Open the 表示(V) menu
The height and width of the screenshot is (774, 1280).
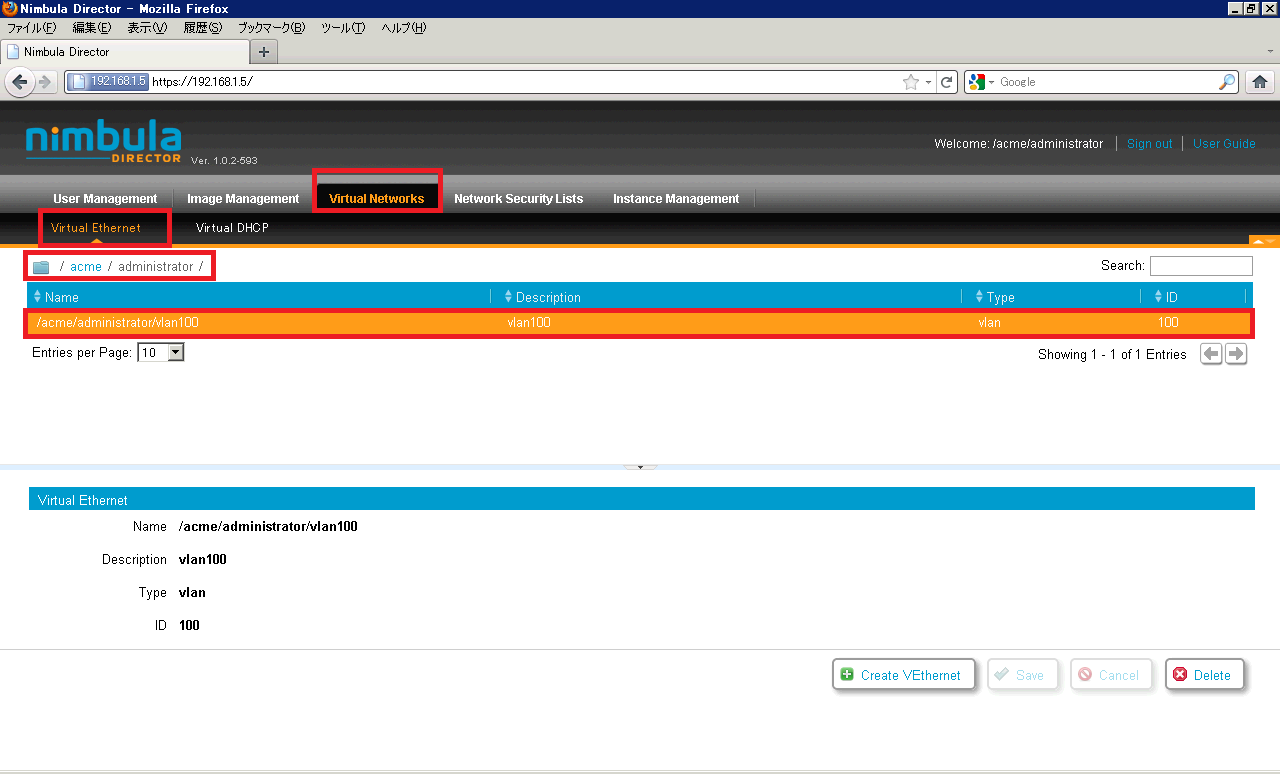(x=147, y=28)
